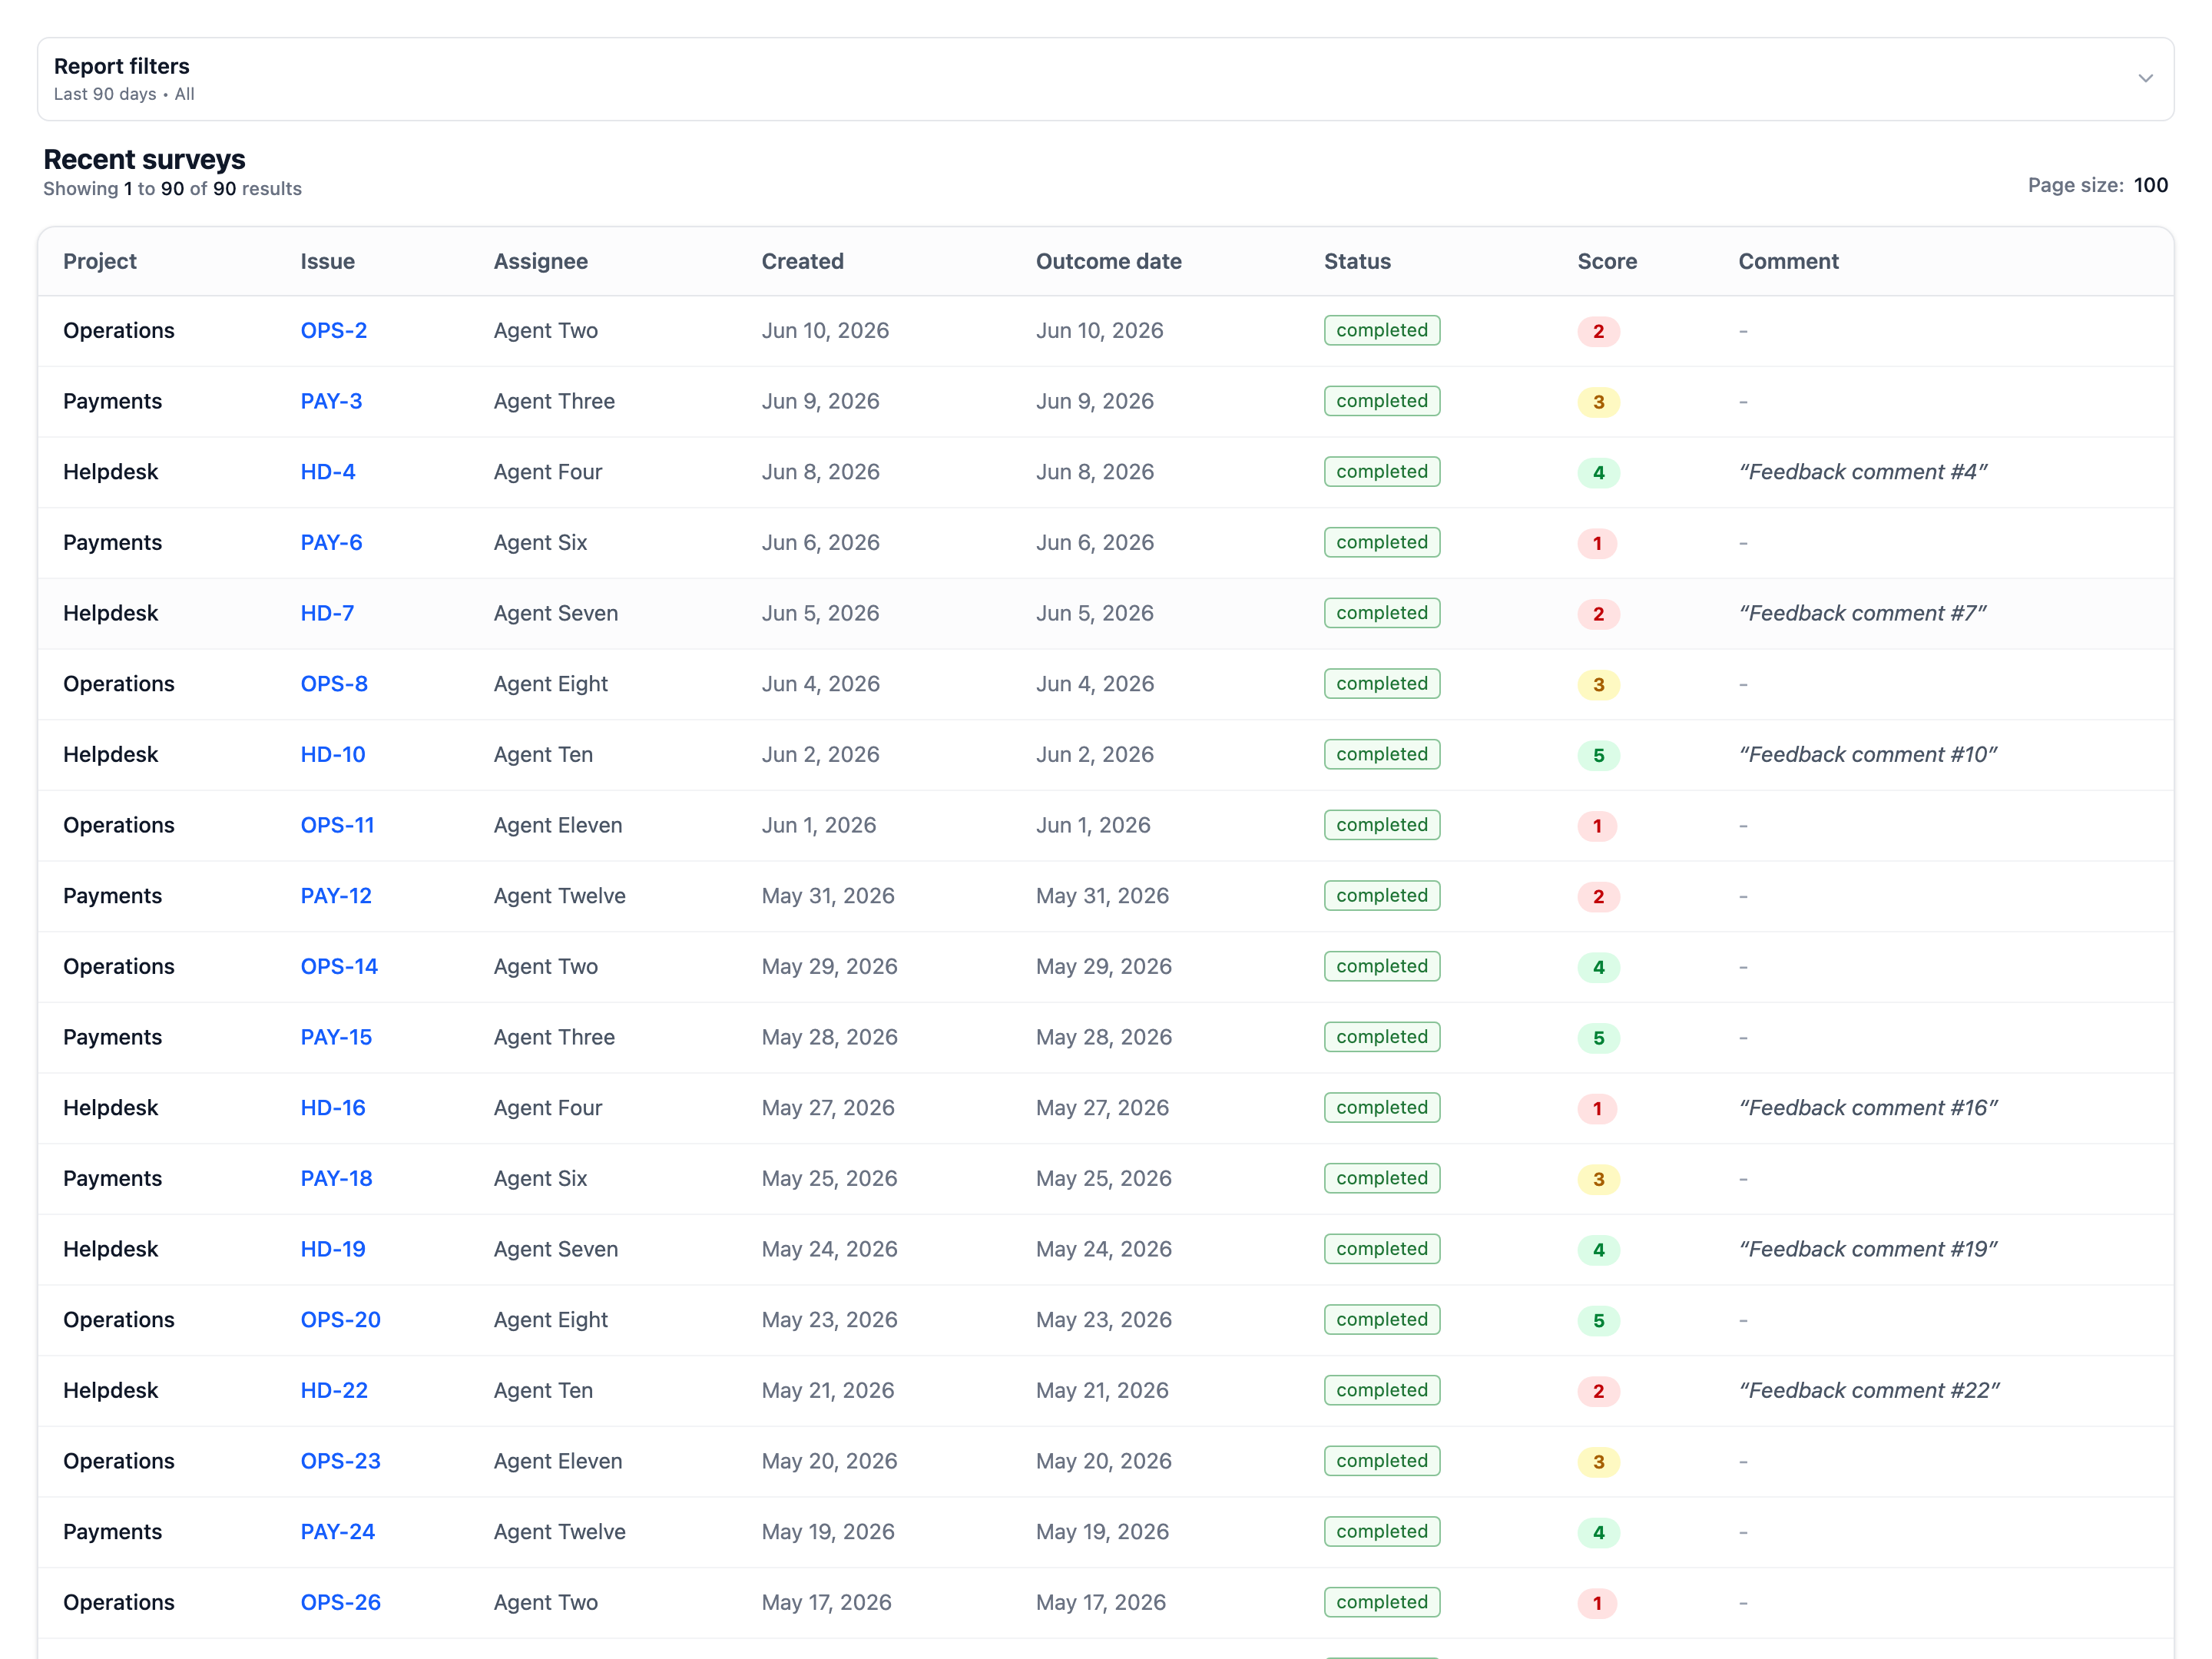Click assignee Agent Eleven in OPS-11 row

click(x=558, y=825)
